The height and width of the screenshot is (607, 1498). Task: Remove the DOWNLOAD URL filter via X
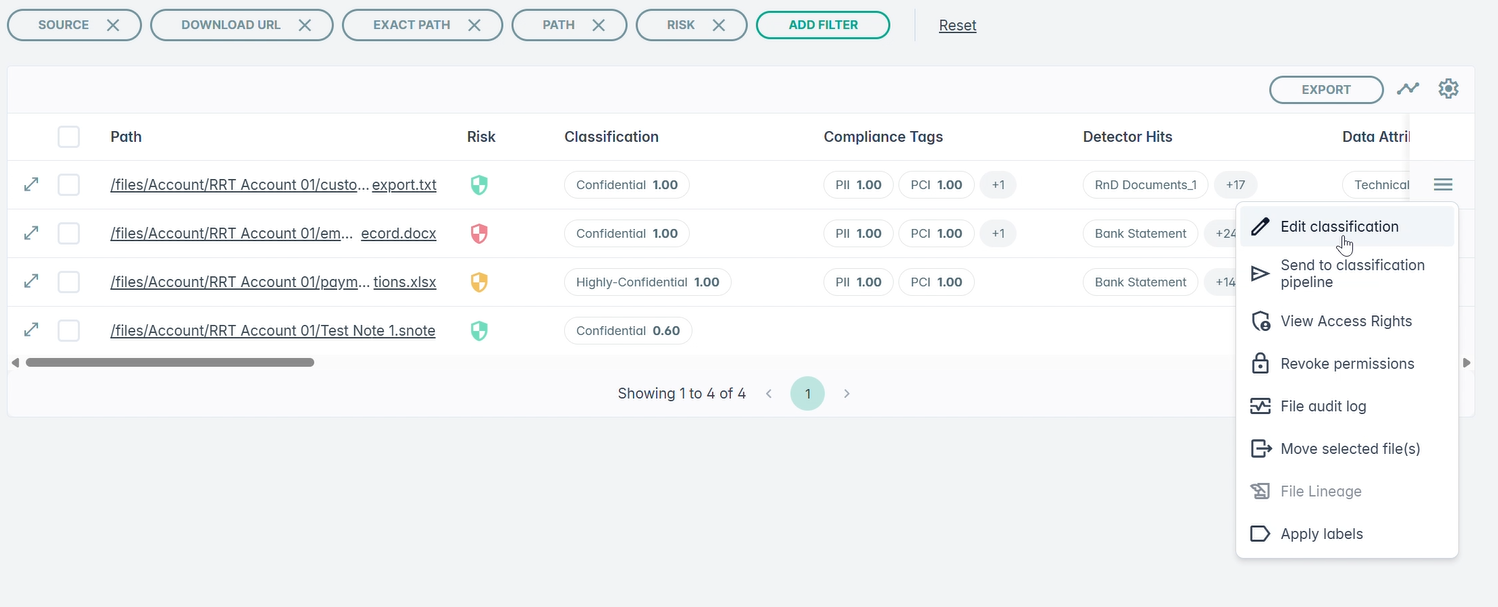click(x=305, y=25)
